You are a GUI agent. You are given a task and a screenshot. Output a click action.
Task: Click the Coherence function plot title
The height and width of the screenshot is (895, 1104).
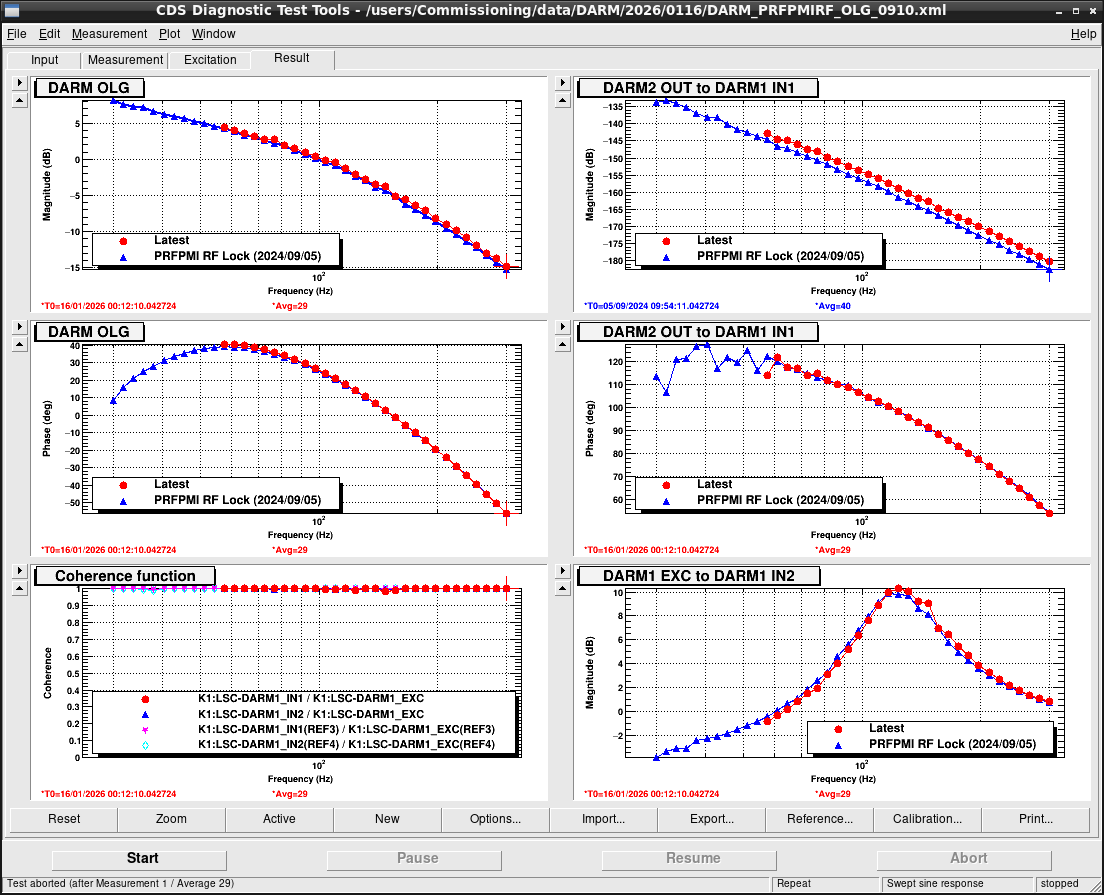click(125, 576)
